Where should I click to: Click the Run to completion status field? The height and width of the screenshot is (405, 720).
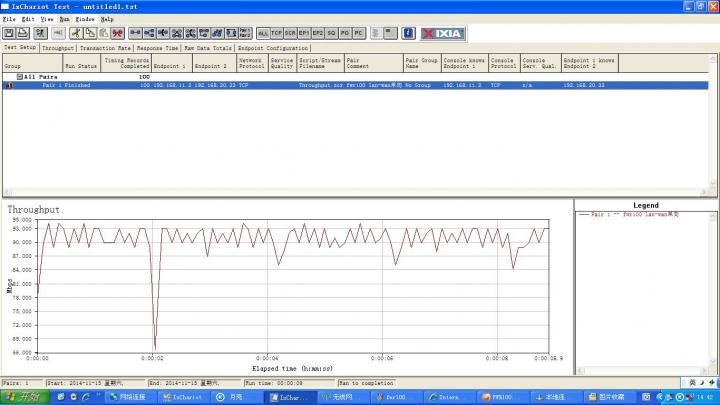366,383
